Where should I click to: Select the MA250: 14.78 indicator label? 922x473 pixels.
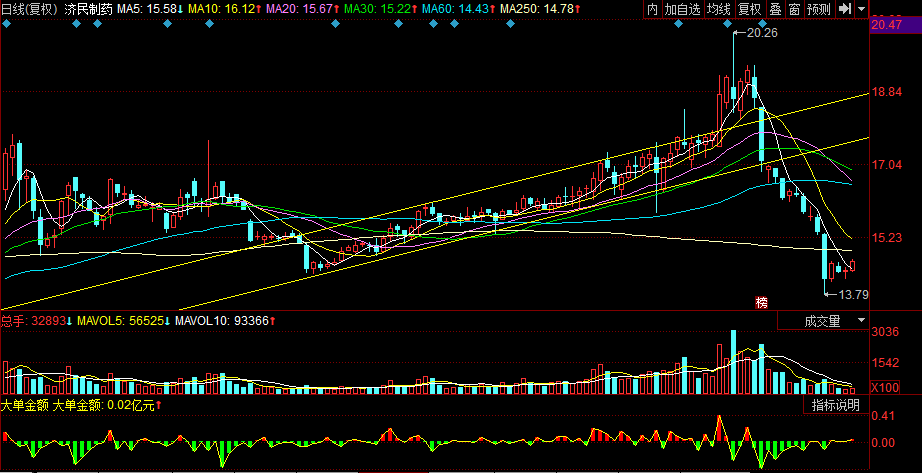point(540,9)
